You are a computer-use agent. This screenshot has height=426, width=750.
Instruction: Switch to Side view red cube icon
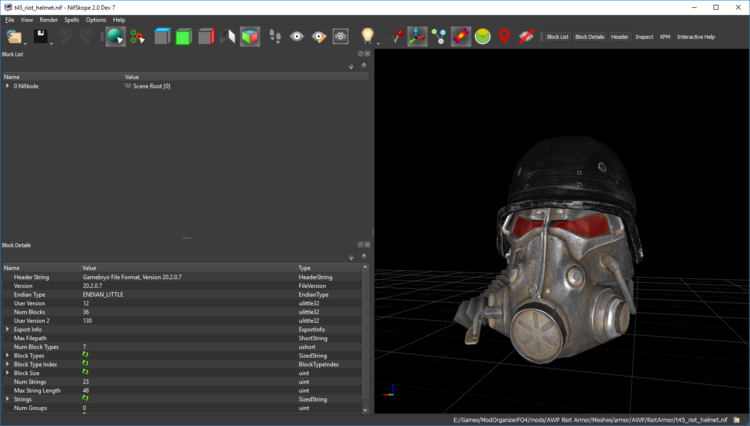[206, 37]
